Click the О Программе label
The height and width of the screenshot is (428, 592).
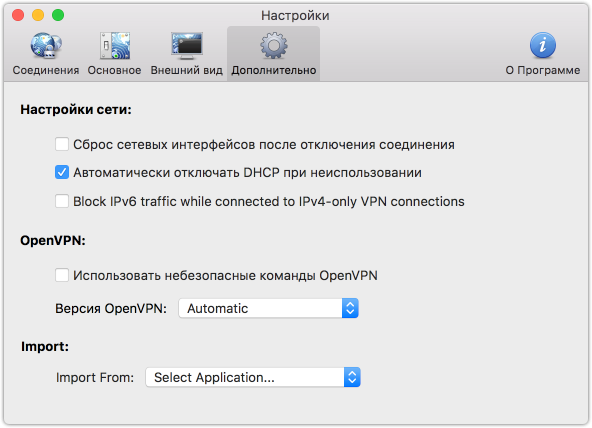[x=543, y=70]
